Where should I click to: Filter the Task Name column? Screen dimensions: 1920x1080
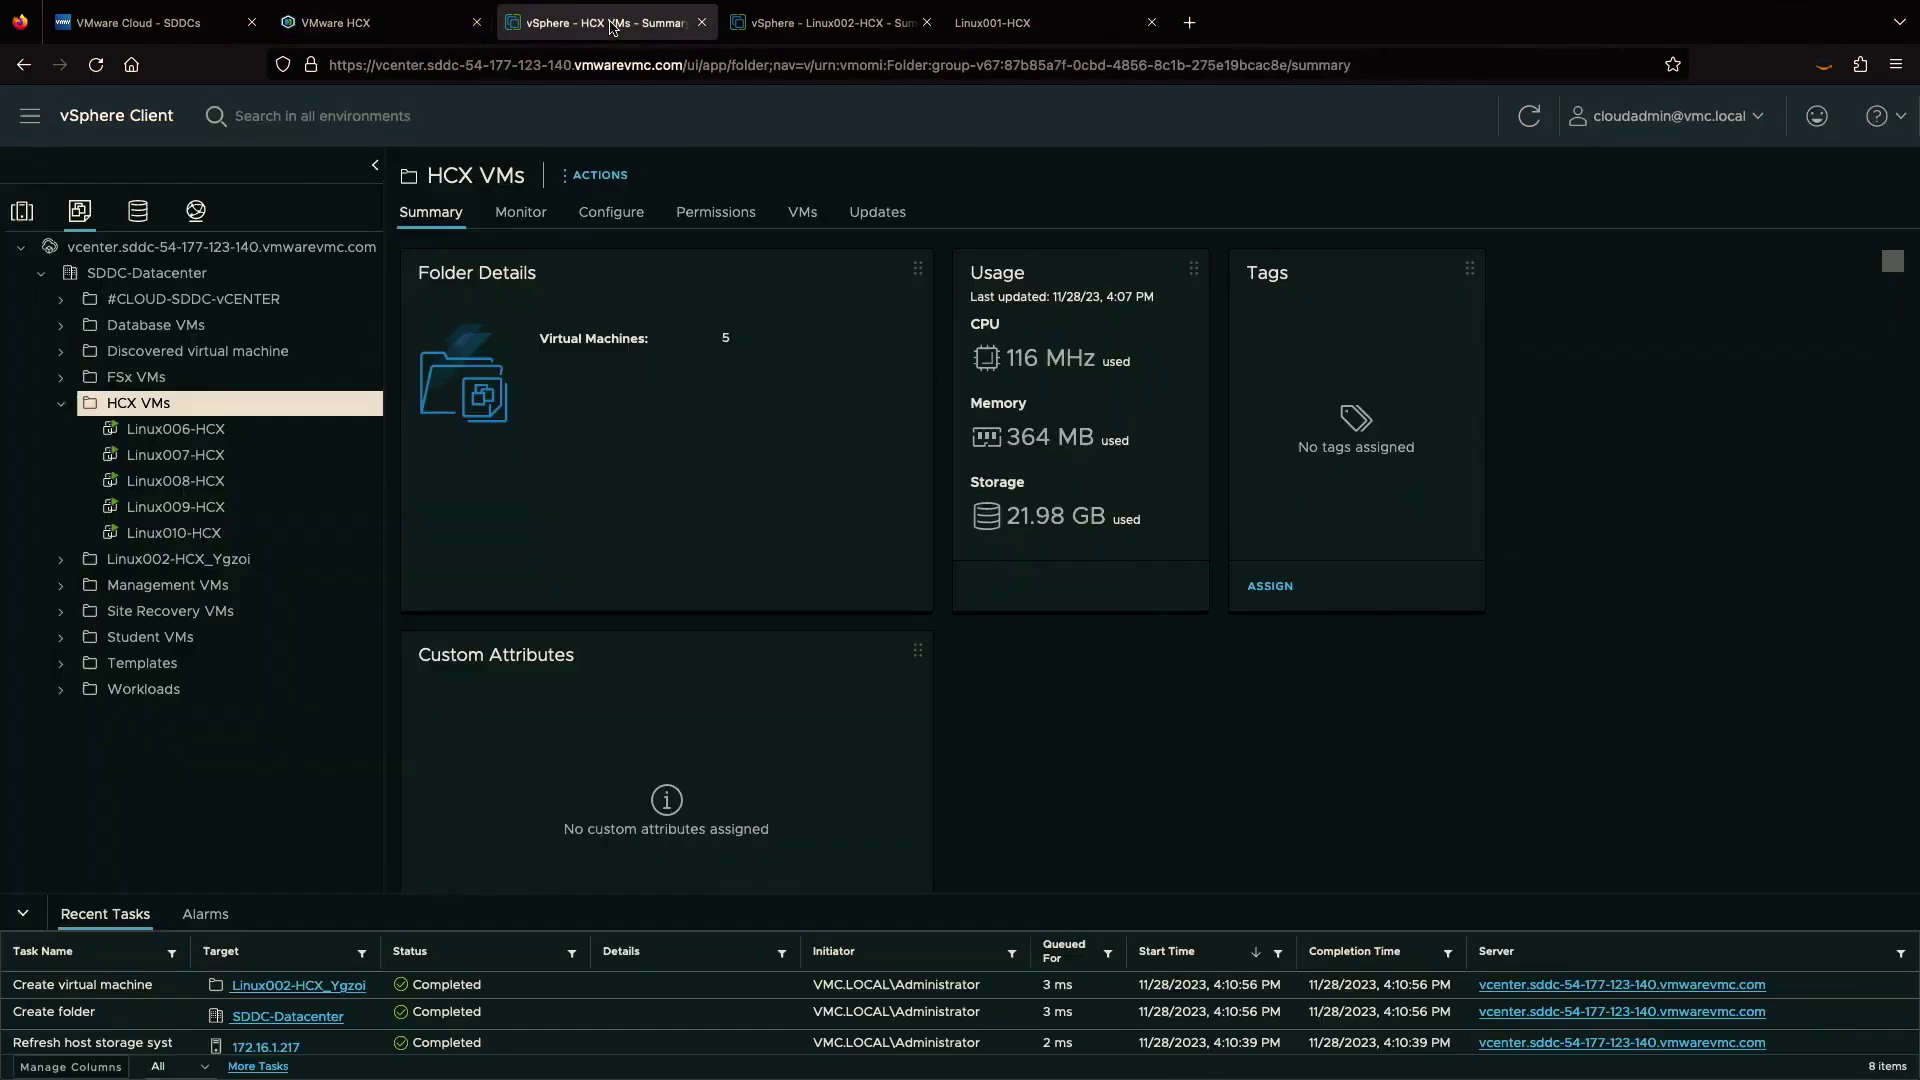point(172,953)
